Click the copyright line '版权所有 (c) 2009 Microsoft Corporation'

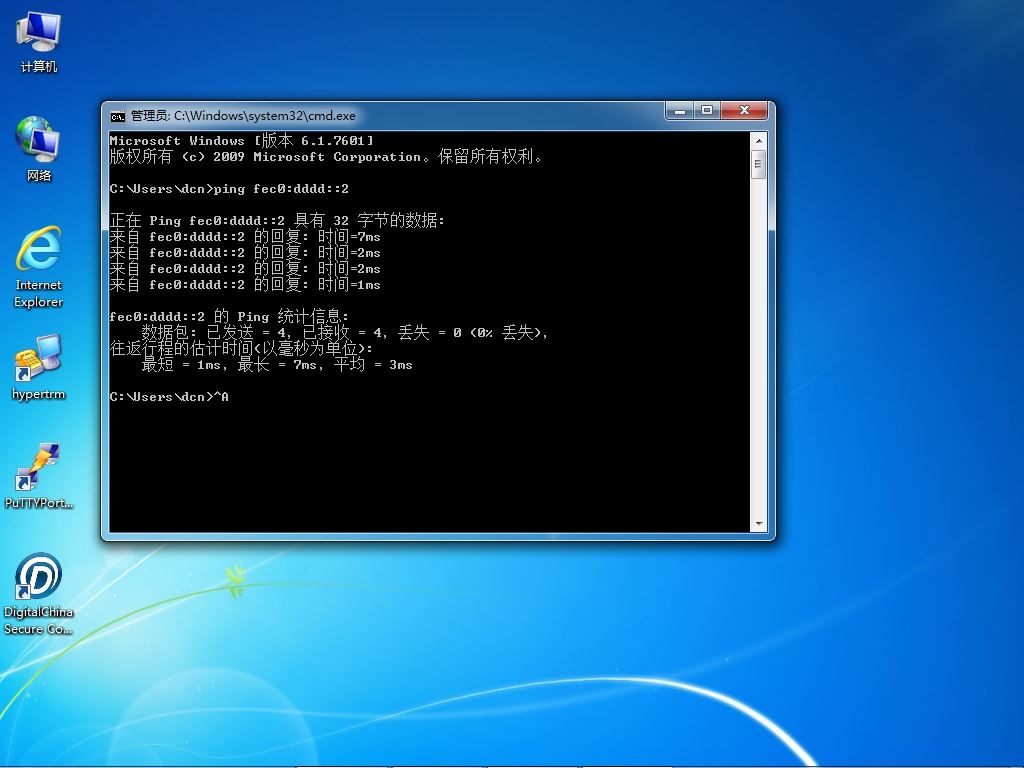(x=326, y=157)
